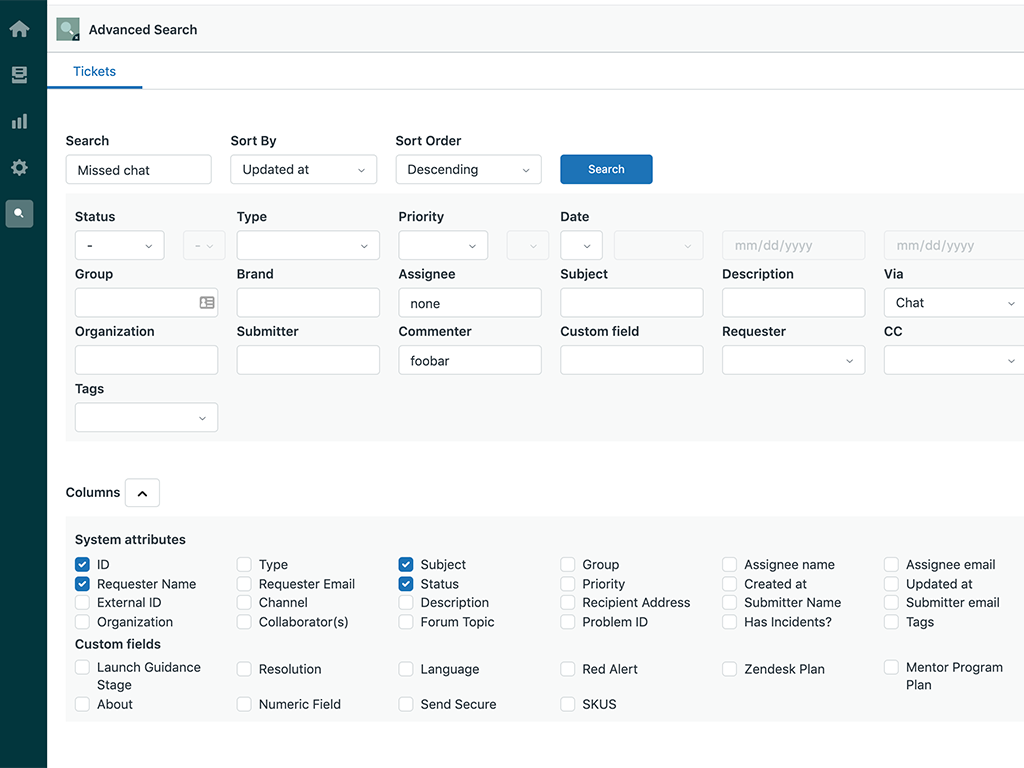Uncheck the Status column checkbox

[x=406, y=584]
